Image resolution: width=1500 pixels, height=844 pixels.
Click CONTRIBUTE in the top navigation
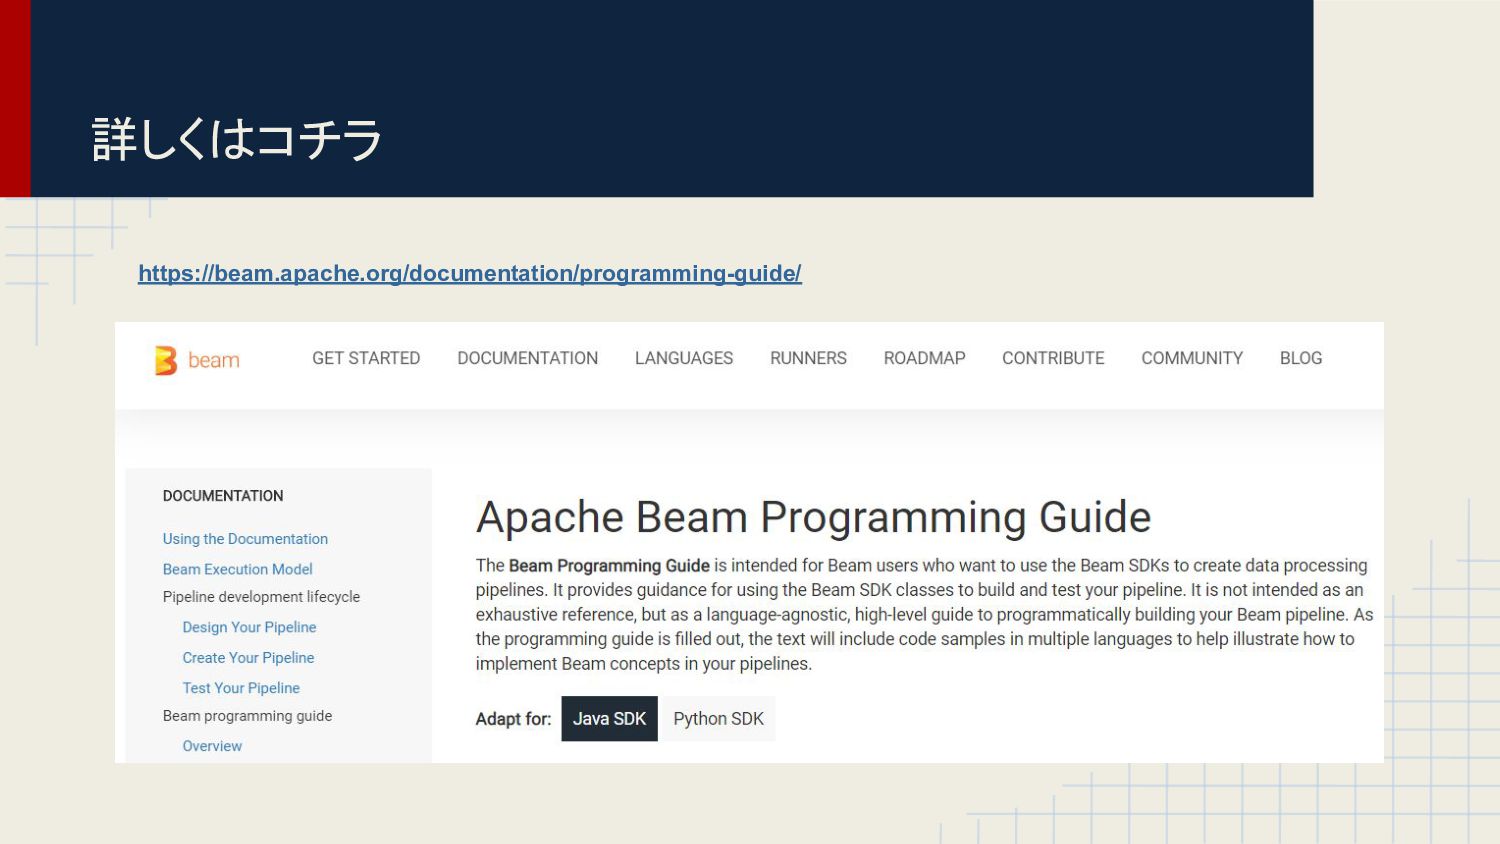coord(1053,358)
